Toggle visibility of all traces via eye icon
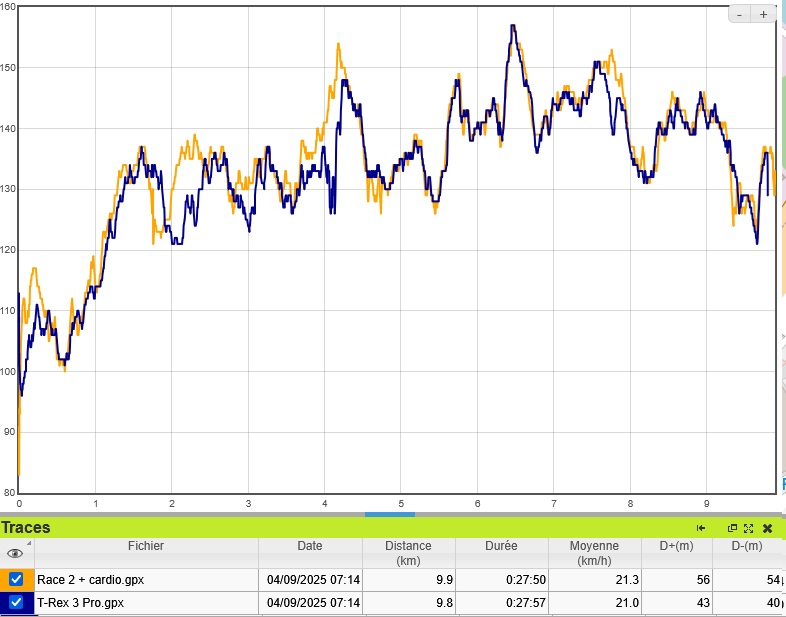Viewport: 786px width, 617px height. click(x=15, y=553)
